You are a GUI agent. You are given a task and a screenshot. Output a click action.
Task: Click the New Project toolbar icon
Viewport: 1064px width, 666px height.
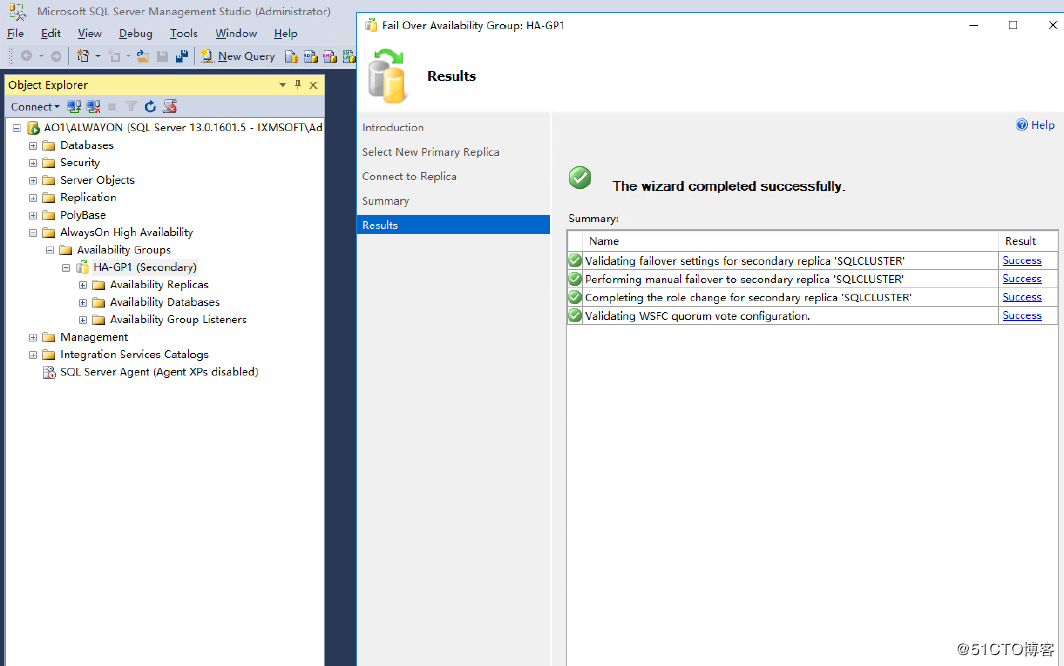(x=83, y=56)
